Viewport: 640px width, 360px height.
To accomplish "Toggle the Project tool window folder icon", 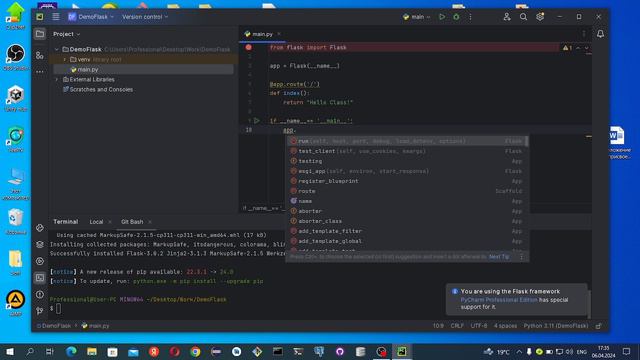I will click(40, 34).
